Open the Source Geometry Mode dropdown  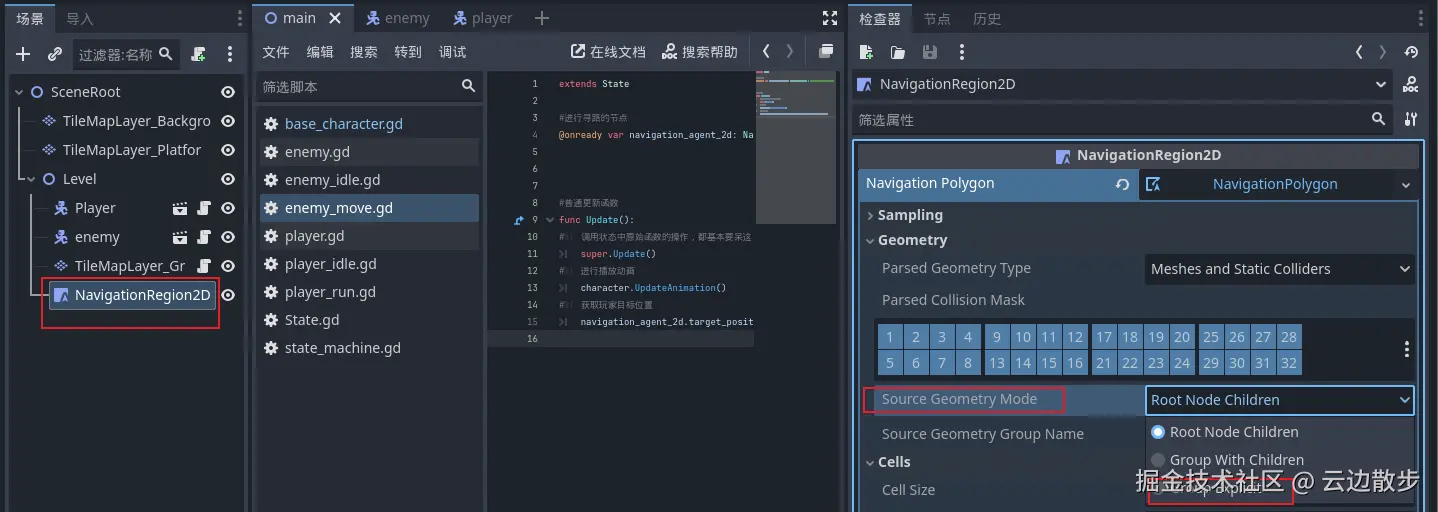coord(1279,400)
